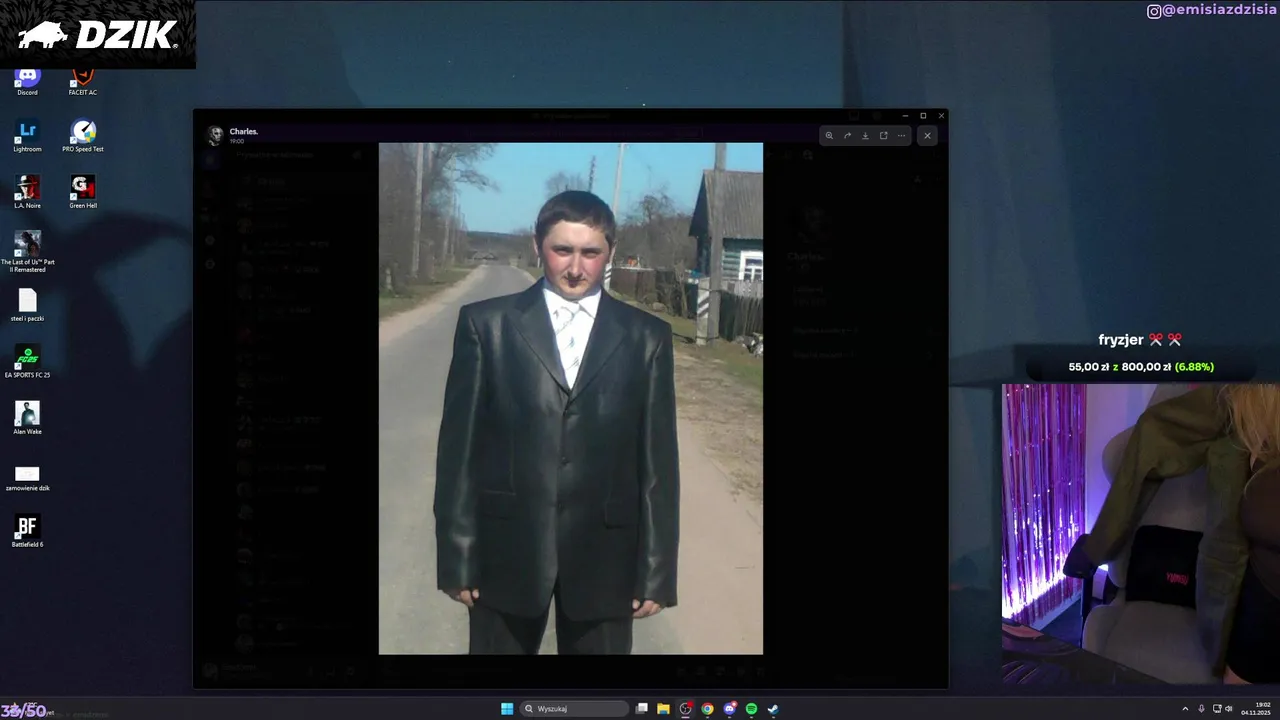Screen dimensions: 1280x720
Task: Open the three-dot more options menu
Action: pyautogui.click(x=901, y=136)
